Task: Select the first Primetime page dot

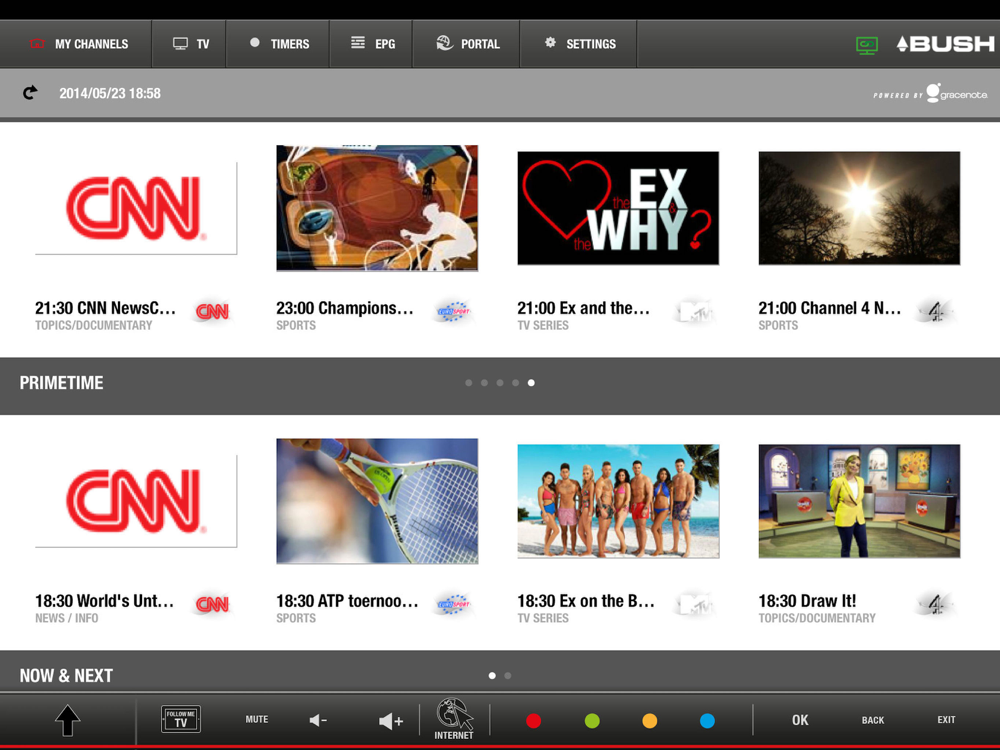Action: coord(468,383)
